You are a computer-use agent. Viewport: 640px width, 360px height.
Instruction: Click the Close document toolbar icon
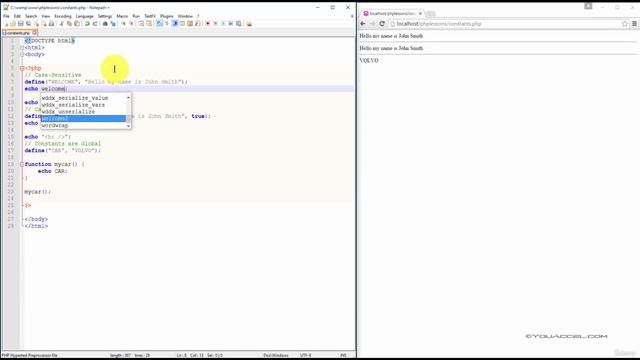tap(36, 24)
